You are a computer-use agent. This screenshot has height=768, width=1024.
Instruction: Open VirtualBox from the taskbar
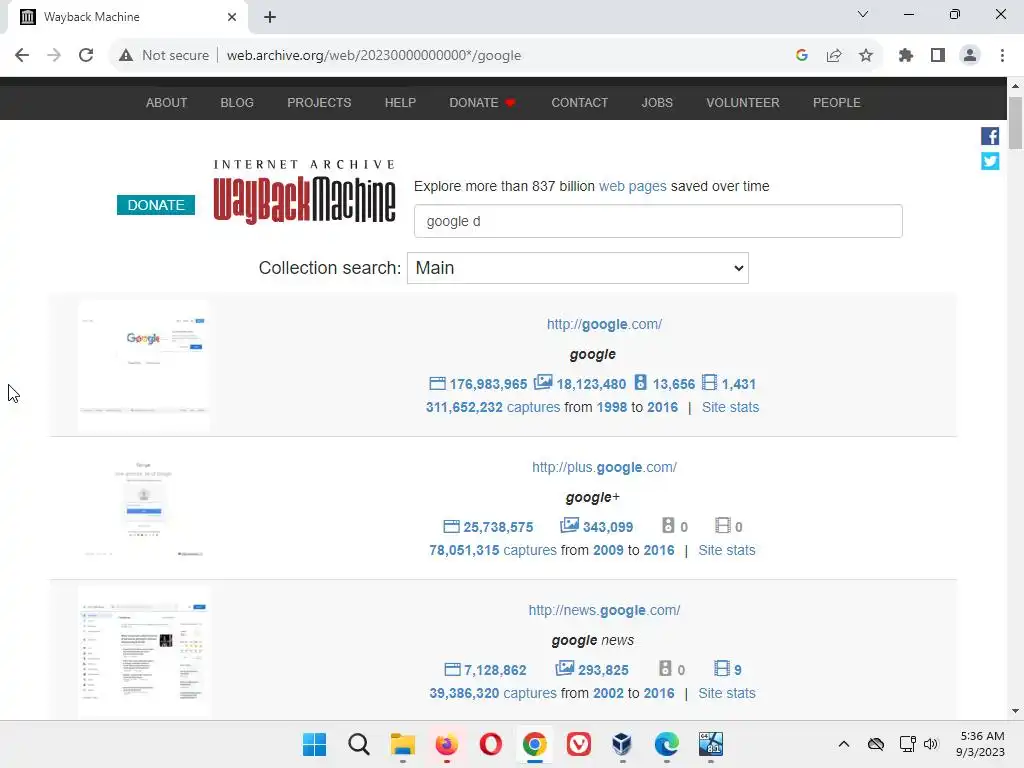point(622,744)
